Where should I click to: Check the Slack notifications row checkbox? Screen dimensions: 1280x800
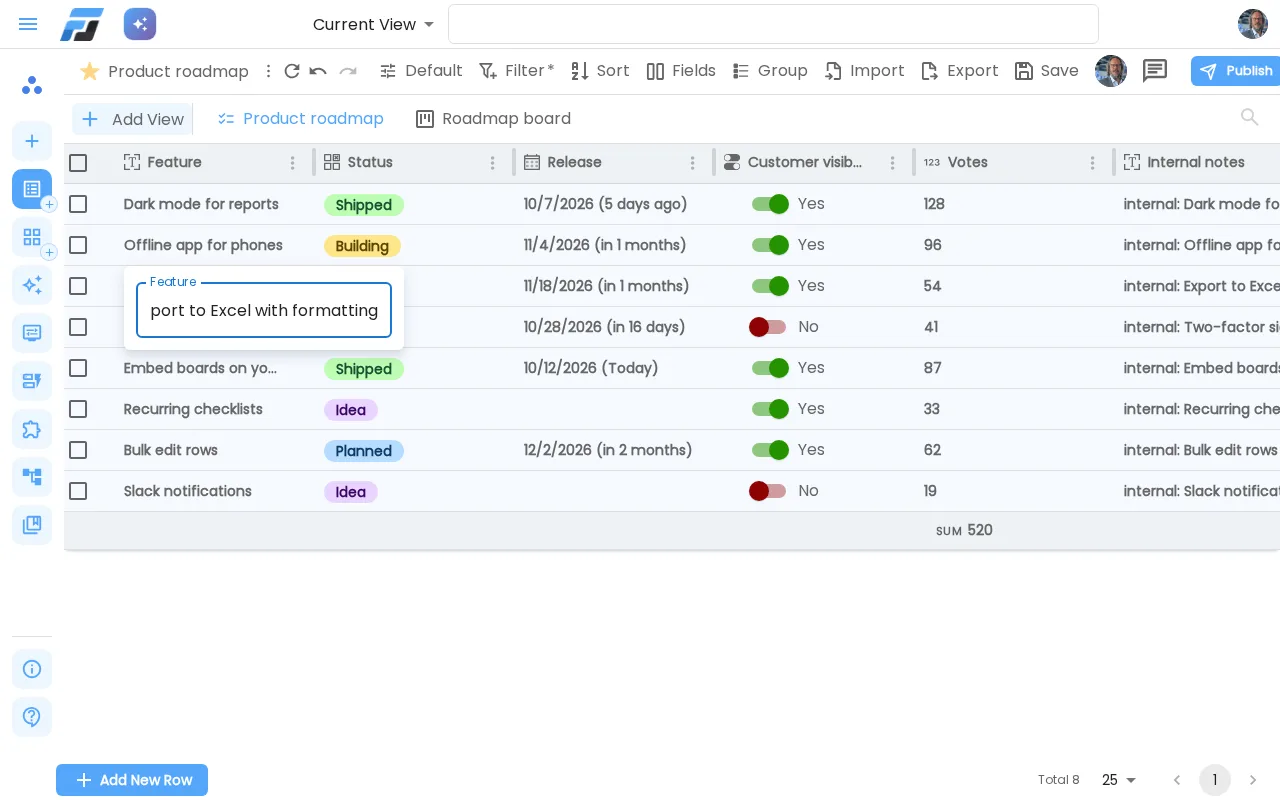pos(78,491)
